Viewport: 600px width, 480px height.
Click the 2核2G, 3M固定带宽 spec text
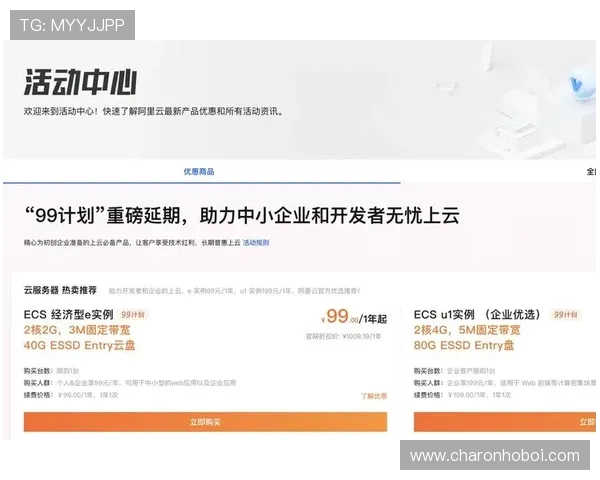coord(77,330)
